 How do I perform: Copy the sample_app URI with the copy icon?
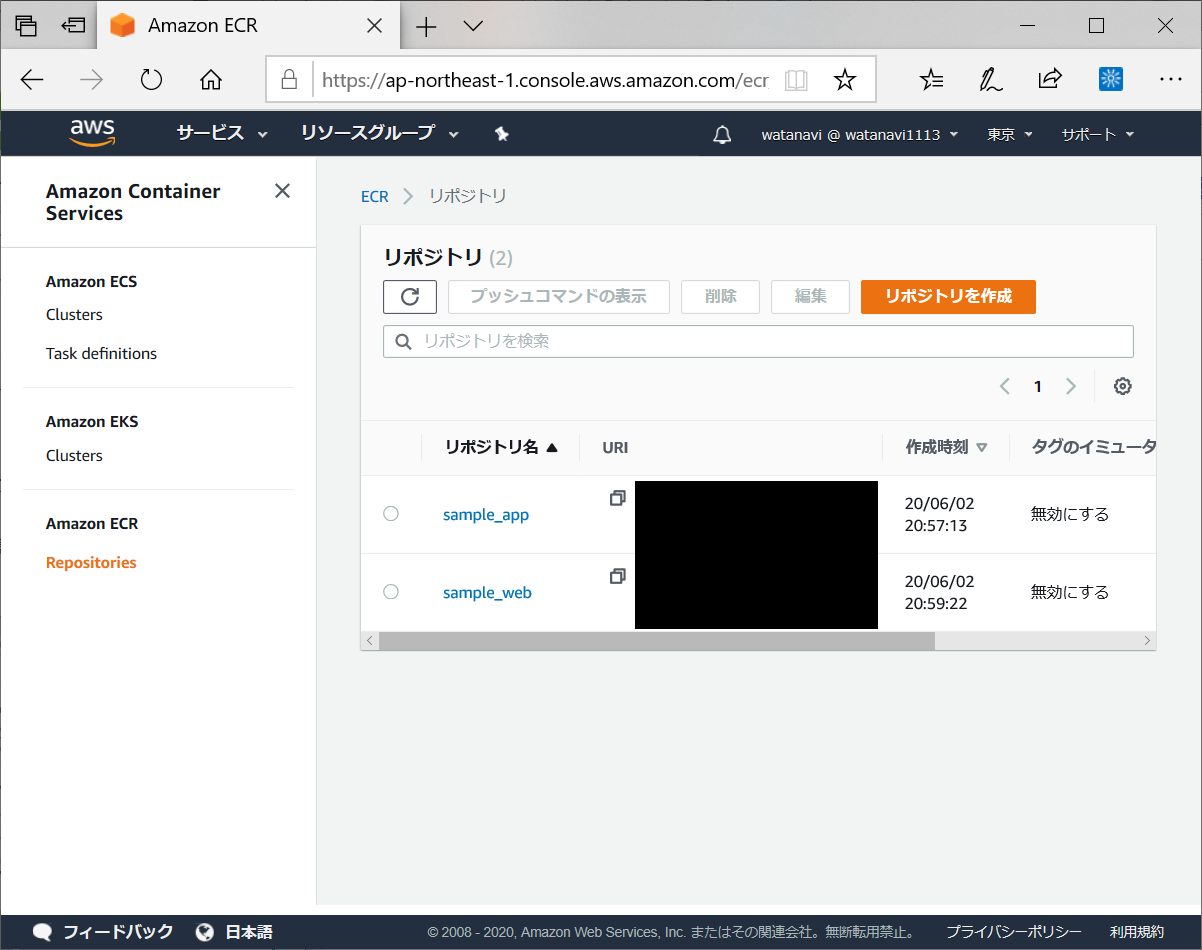pyautogui.click(x=617, y=498)
